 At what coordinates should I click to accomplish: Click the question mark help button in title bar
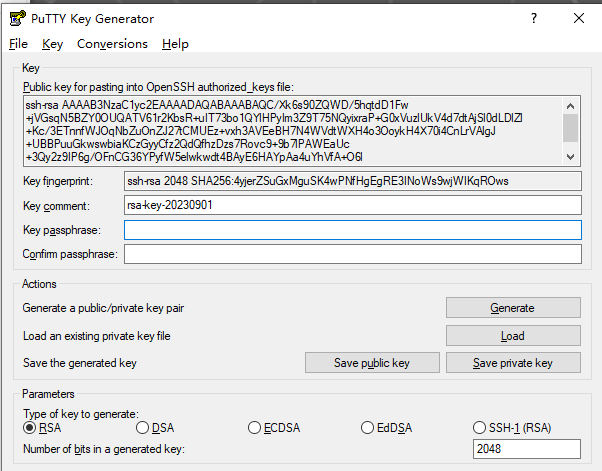tap(534, 18)
